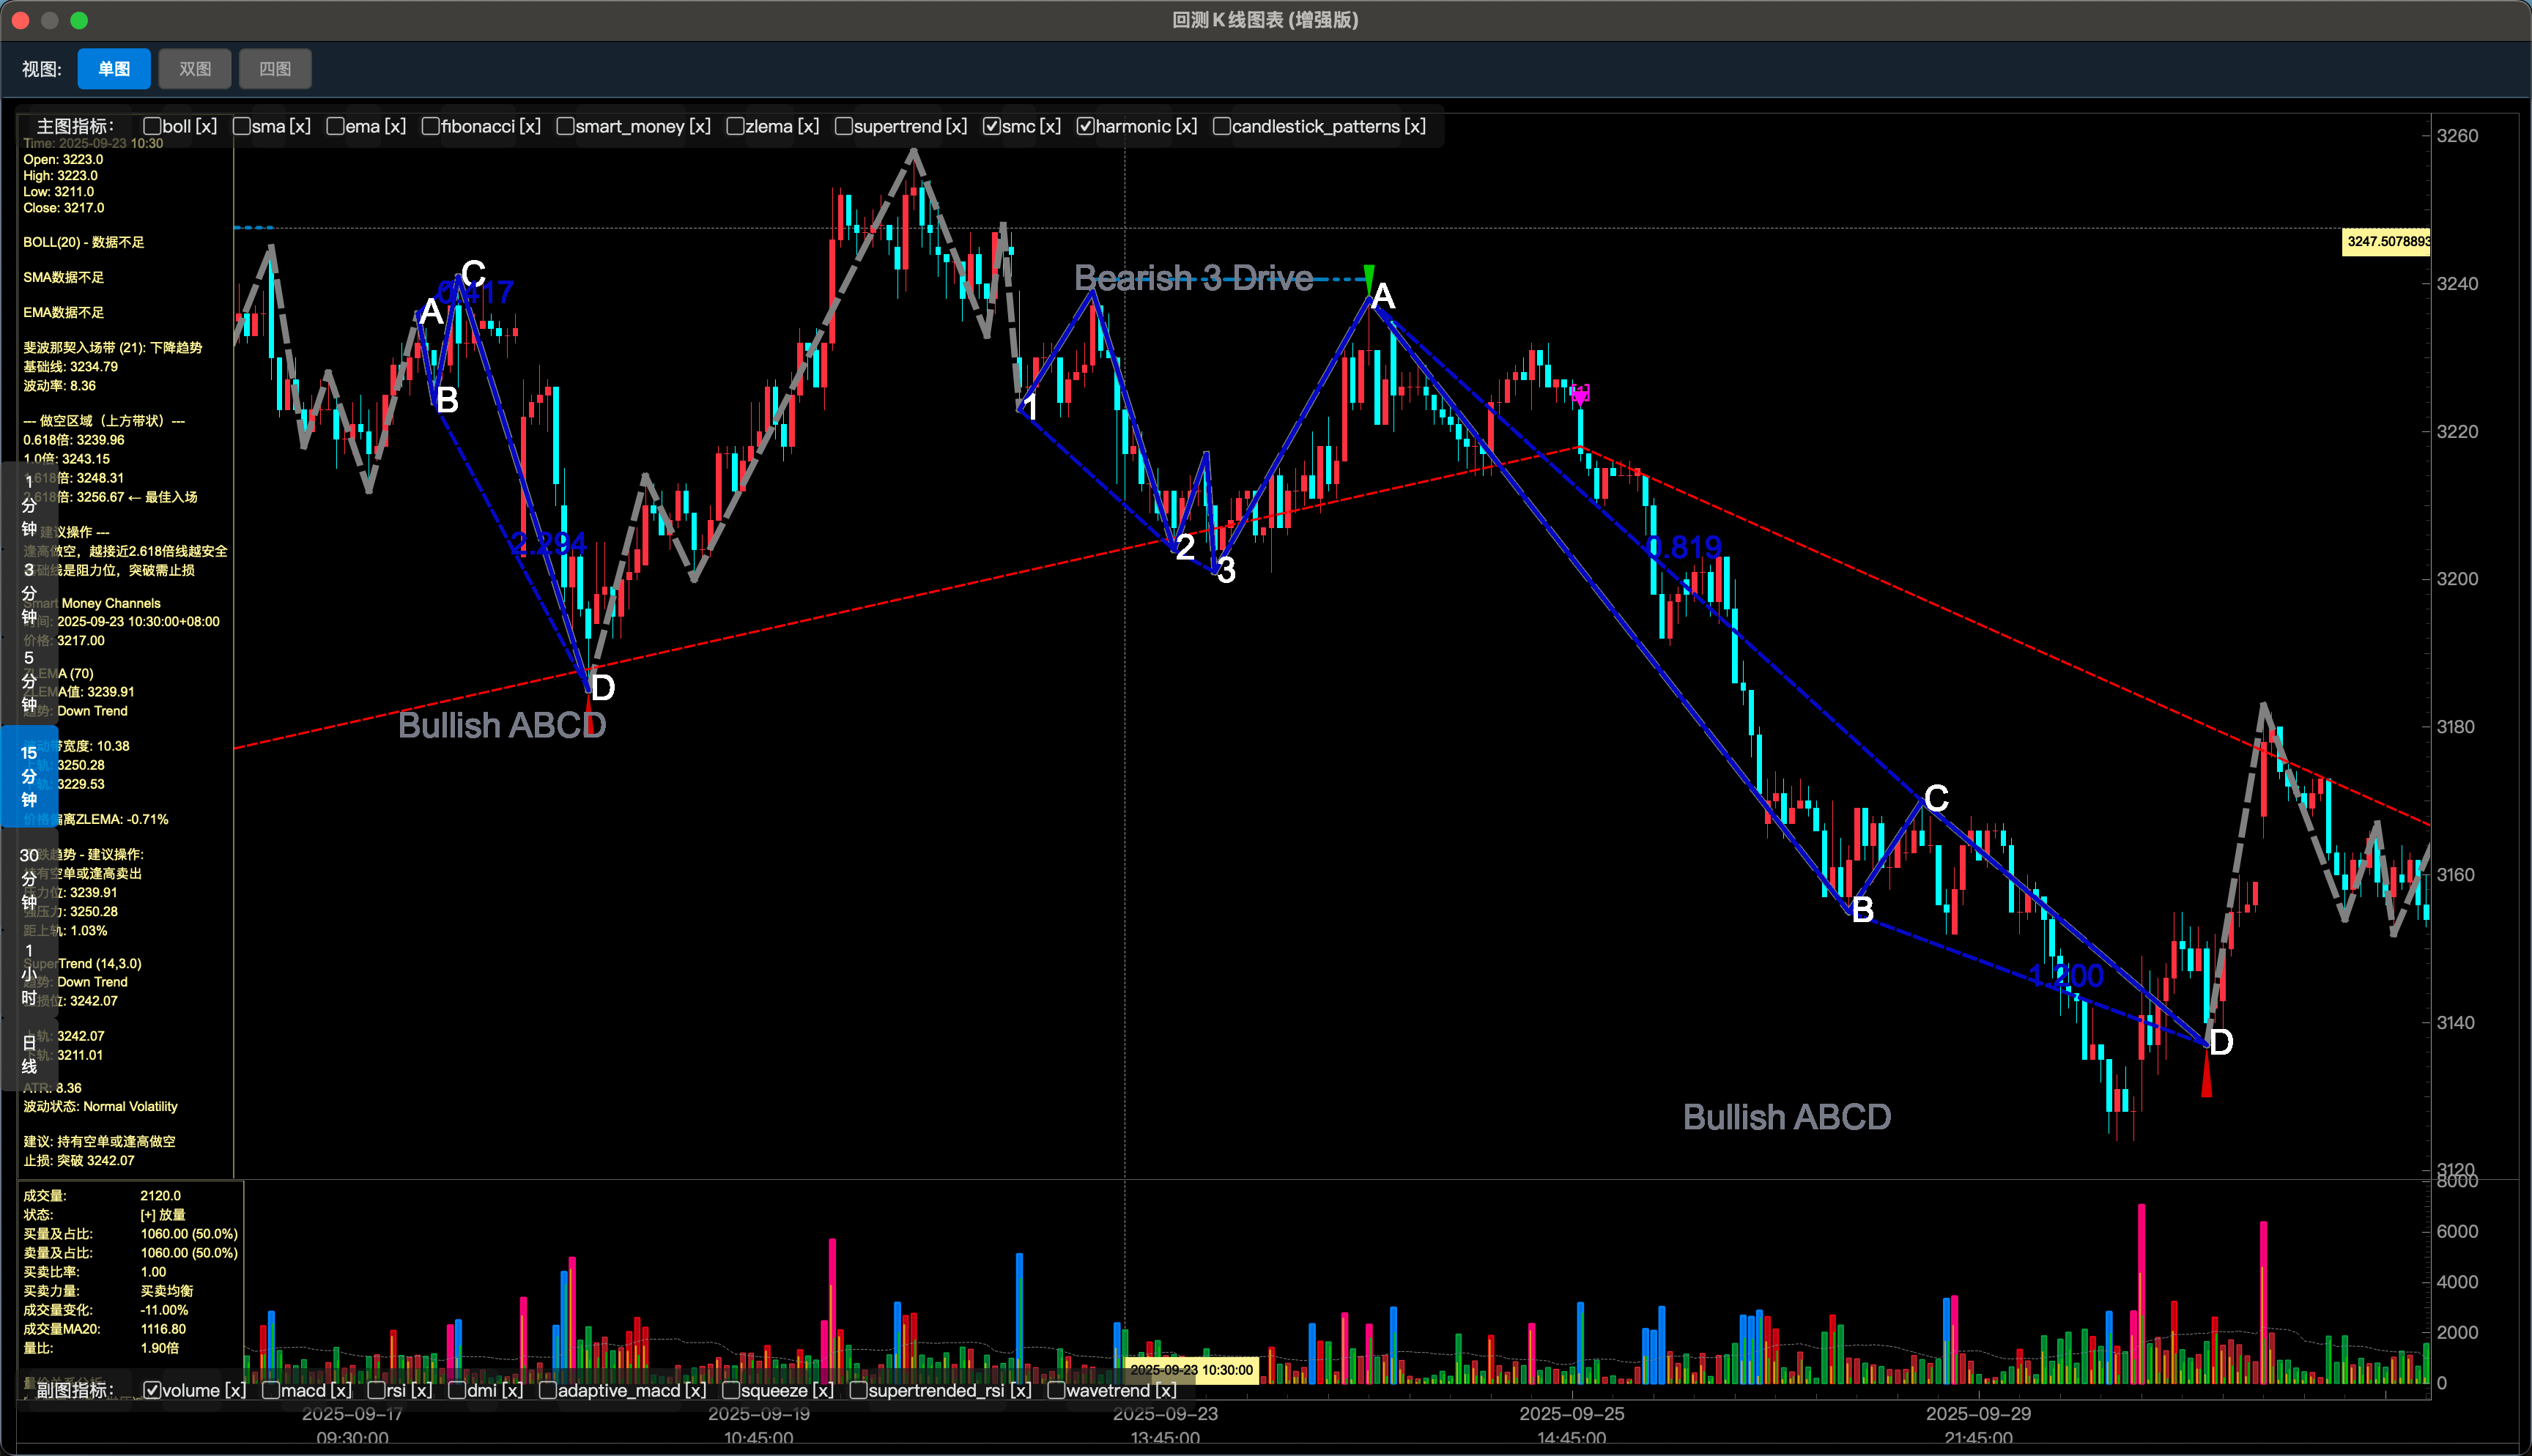Click the yellow 3247.5078893 price label
The height and width of the screenshot is (1456, 2532).
point(2386,241)
